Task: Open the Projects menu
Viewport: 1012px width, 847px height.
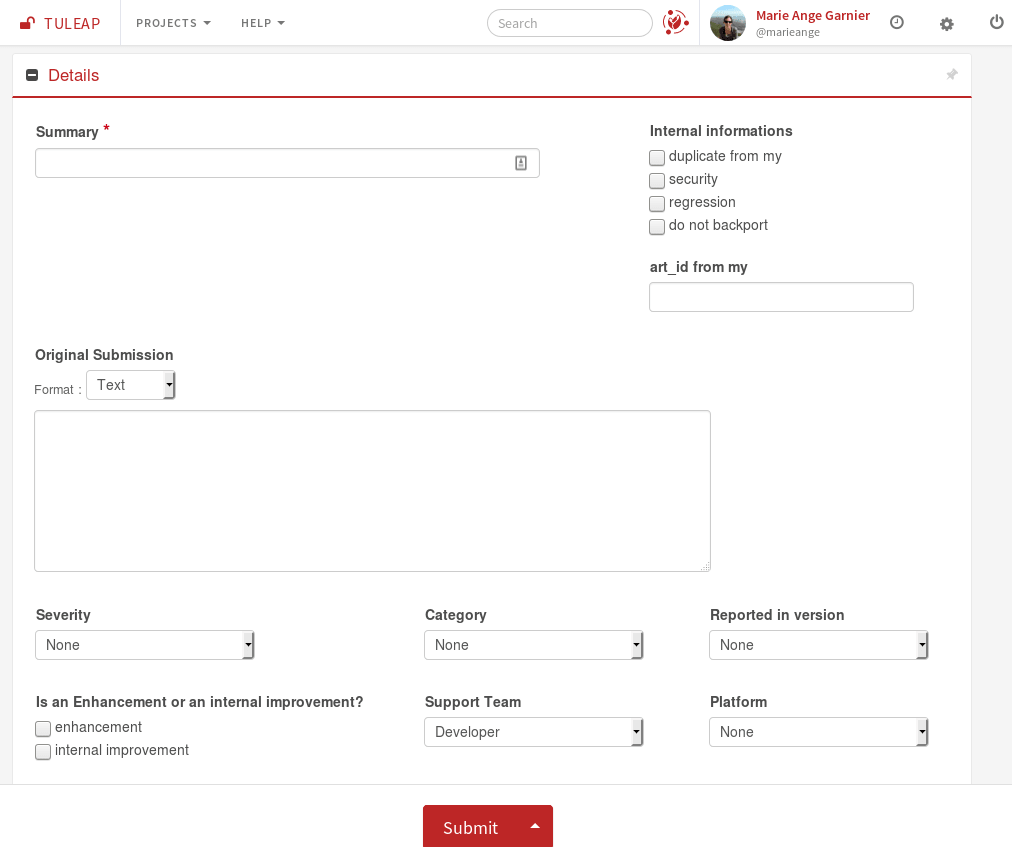Action: coord(173,23)
